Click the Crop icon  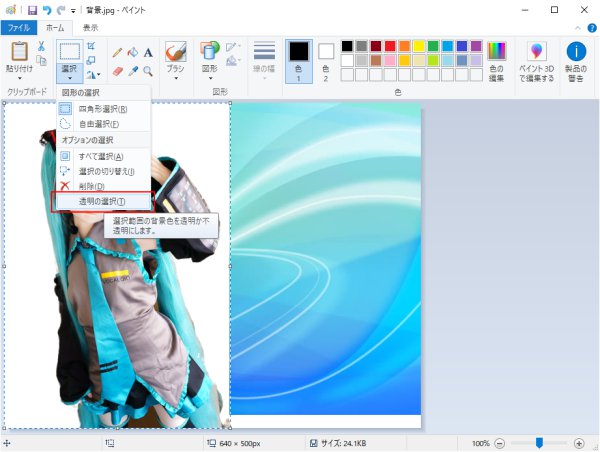coord(91,46)
